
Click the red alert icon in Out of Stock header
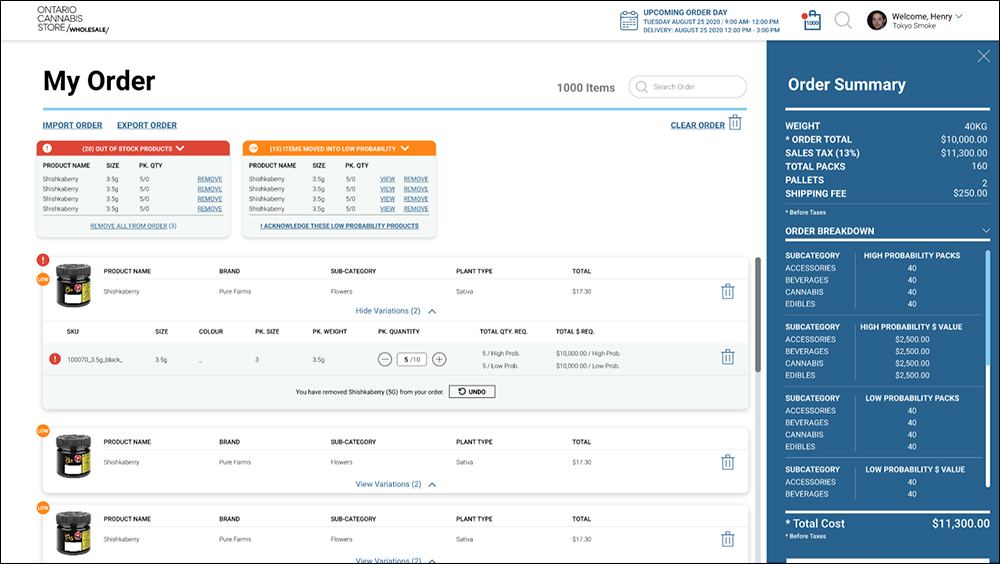coord(47,148)
